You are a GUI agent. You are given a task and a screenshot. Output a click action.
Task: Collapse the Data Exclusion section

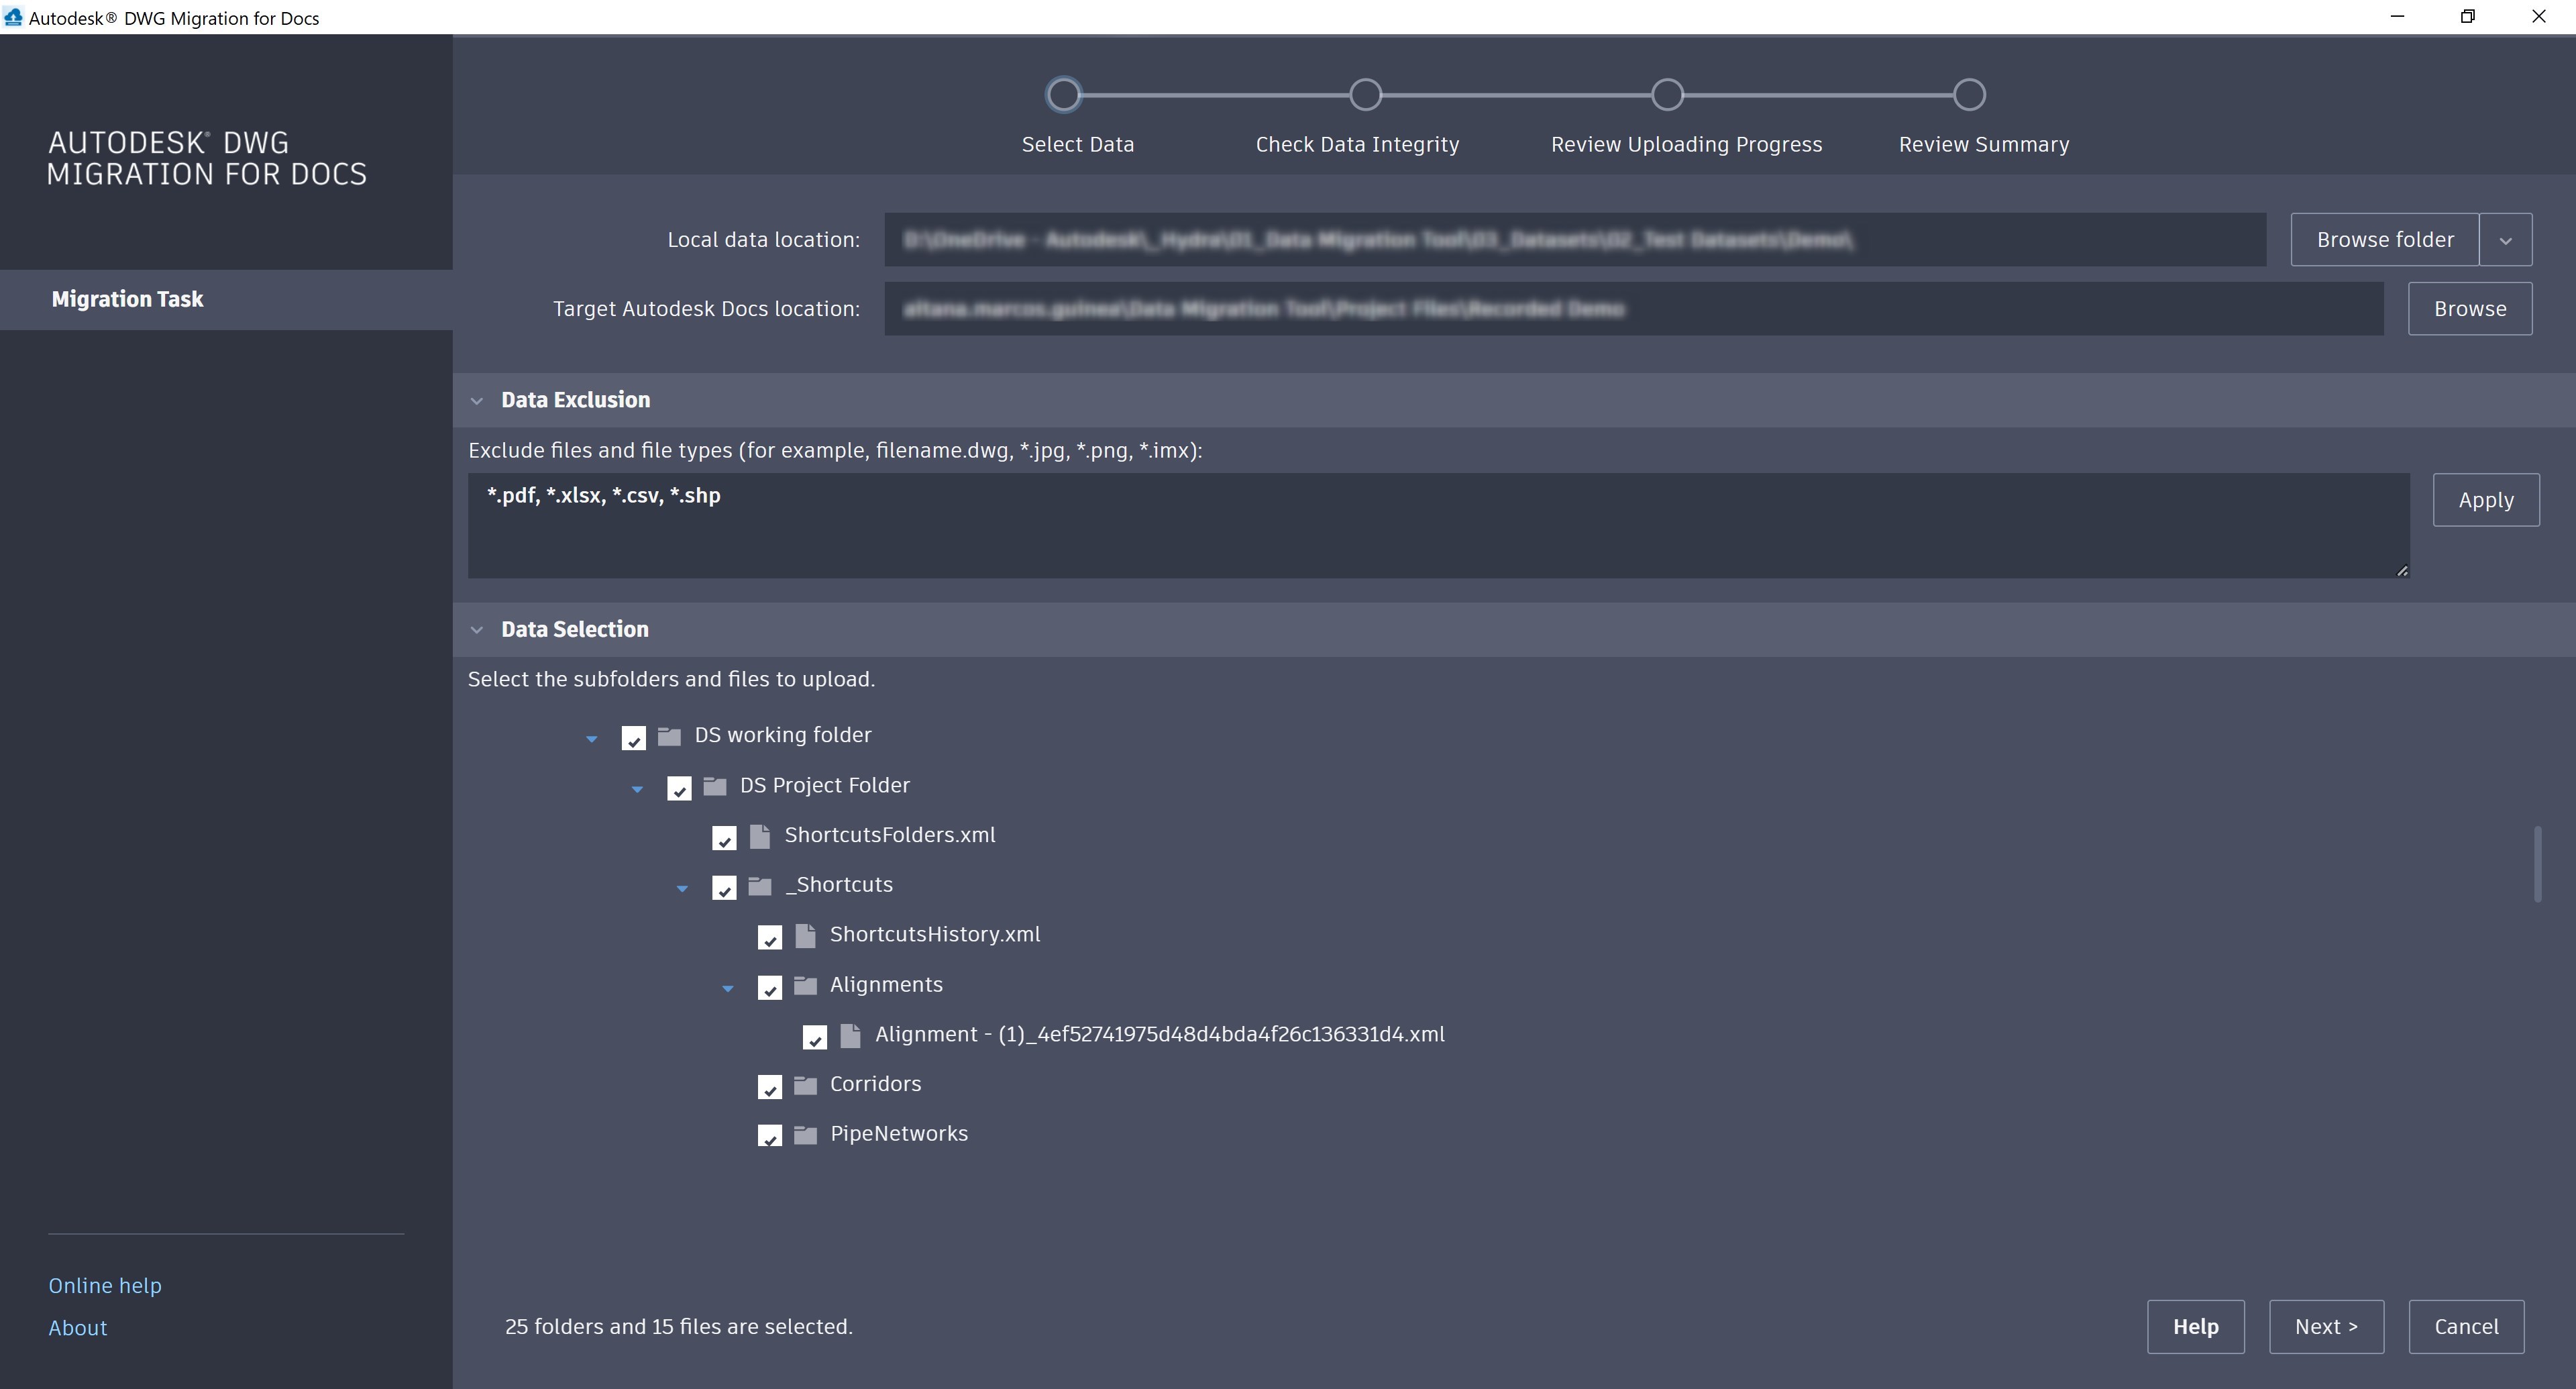[x=477, y=401]
